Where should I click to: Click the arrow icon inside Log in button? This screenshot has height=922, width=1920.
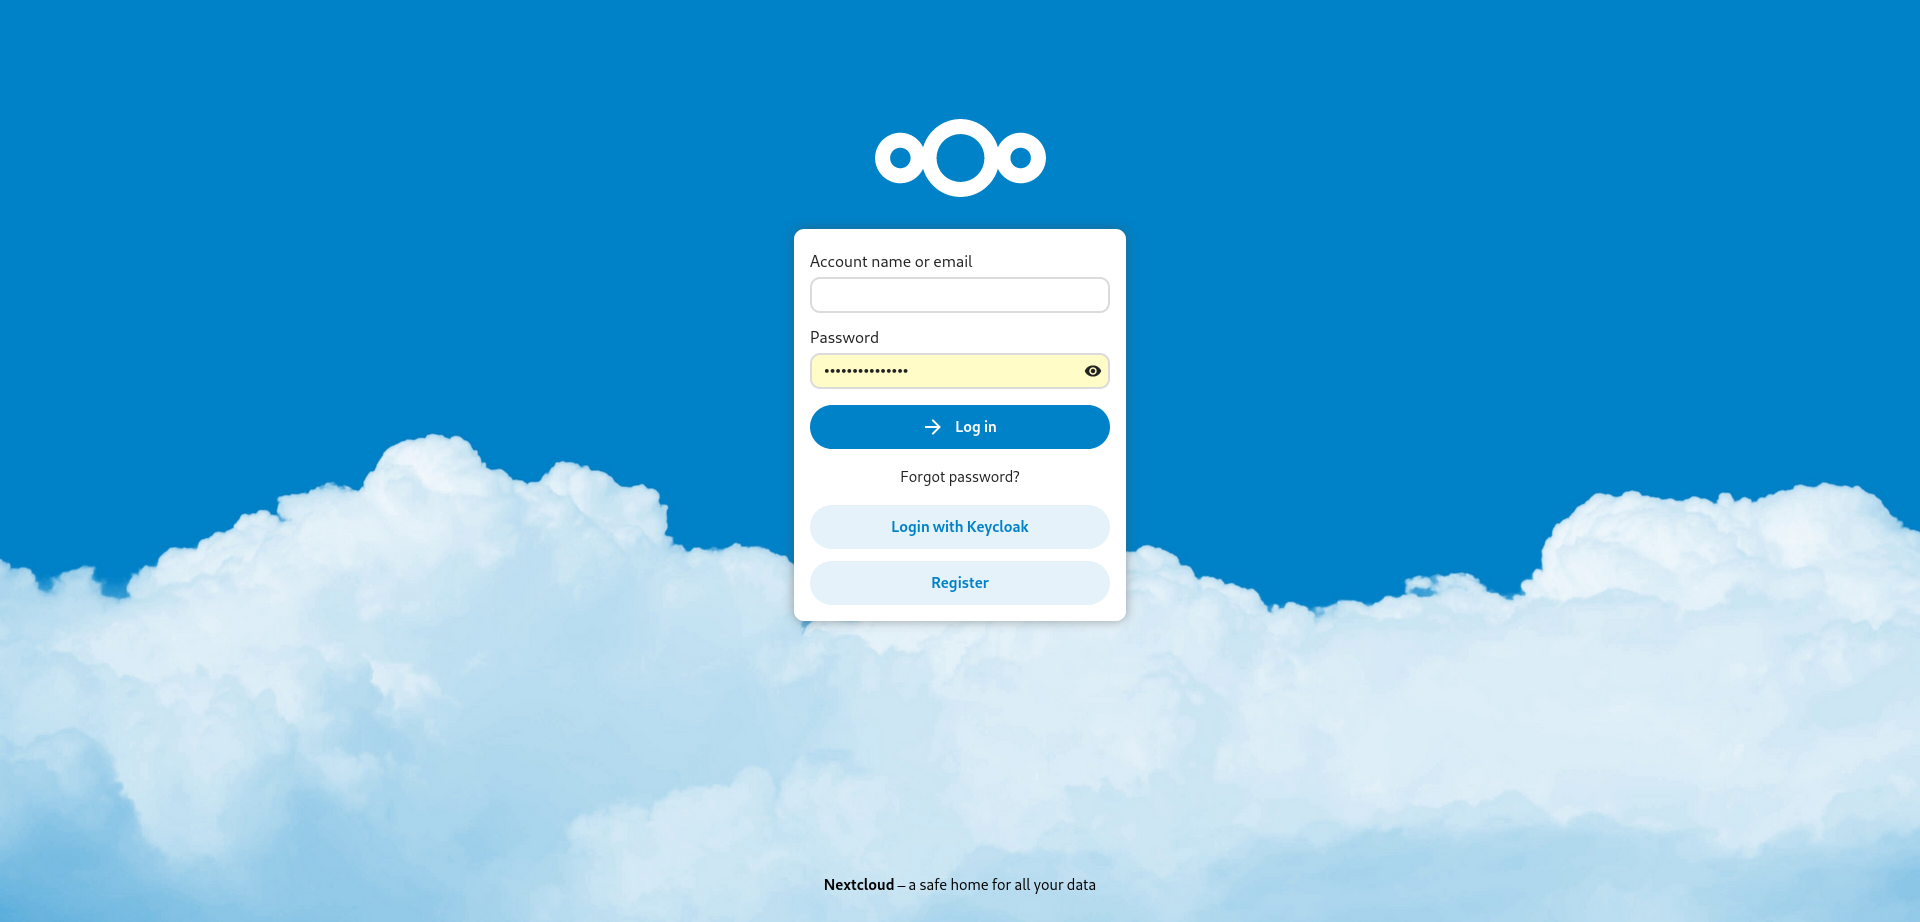(933, 427)
